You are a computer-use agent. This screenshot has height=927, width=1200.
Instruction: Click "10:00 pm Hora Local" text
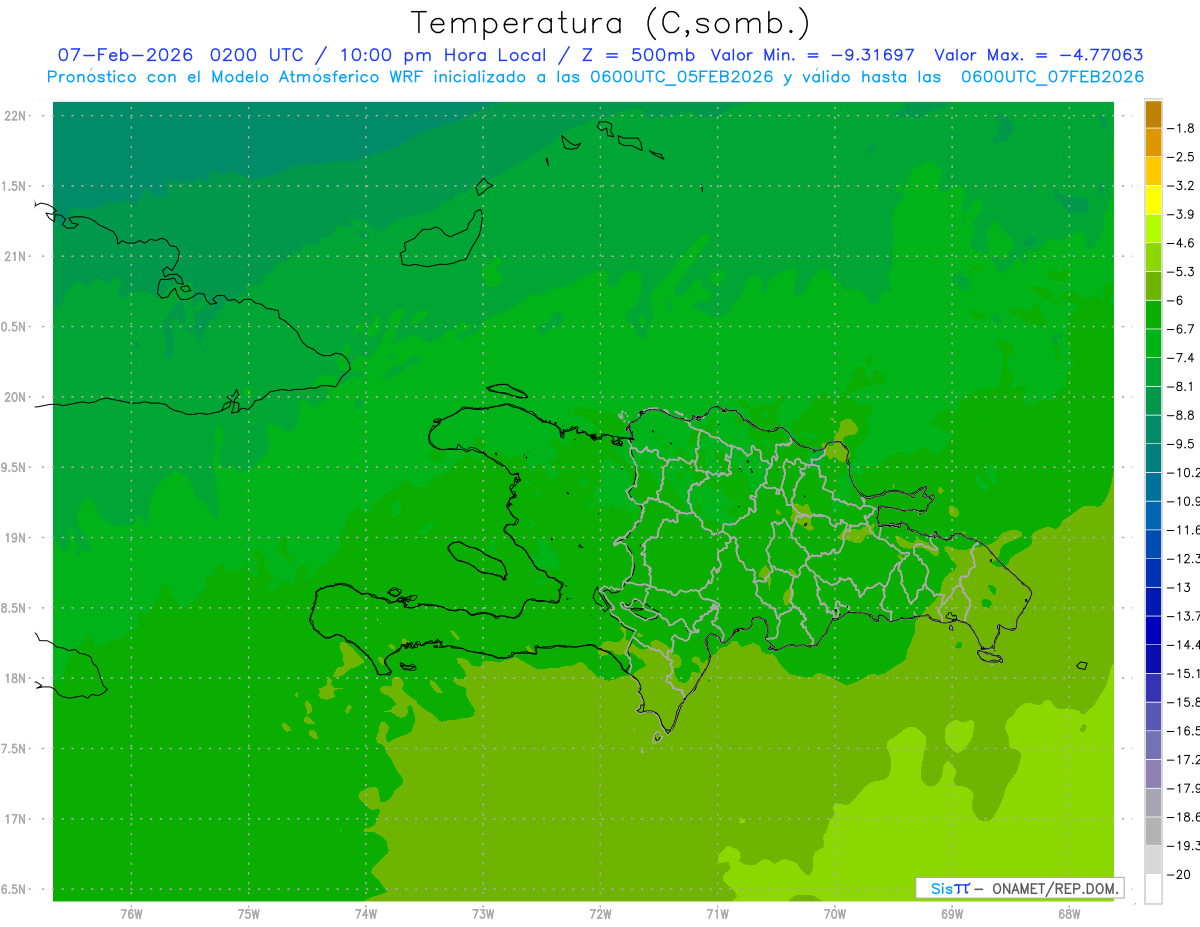coord(441,55)
